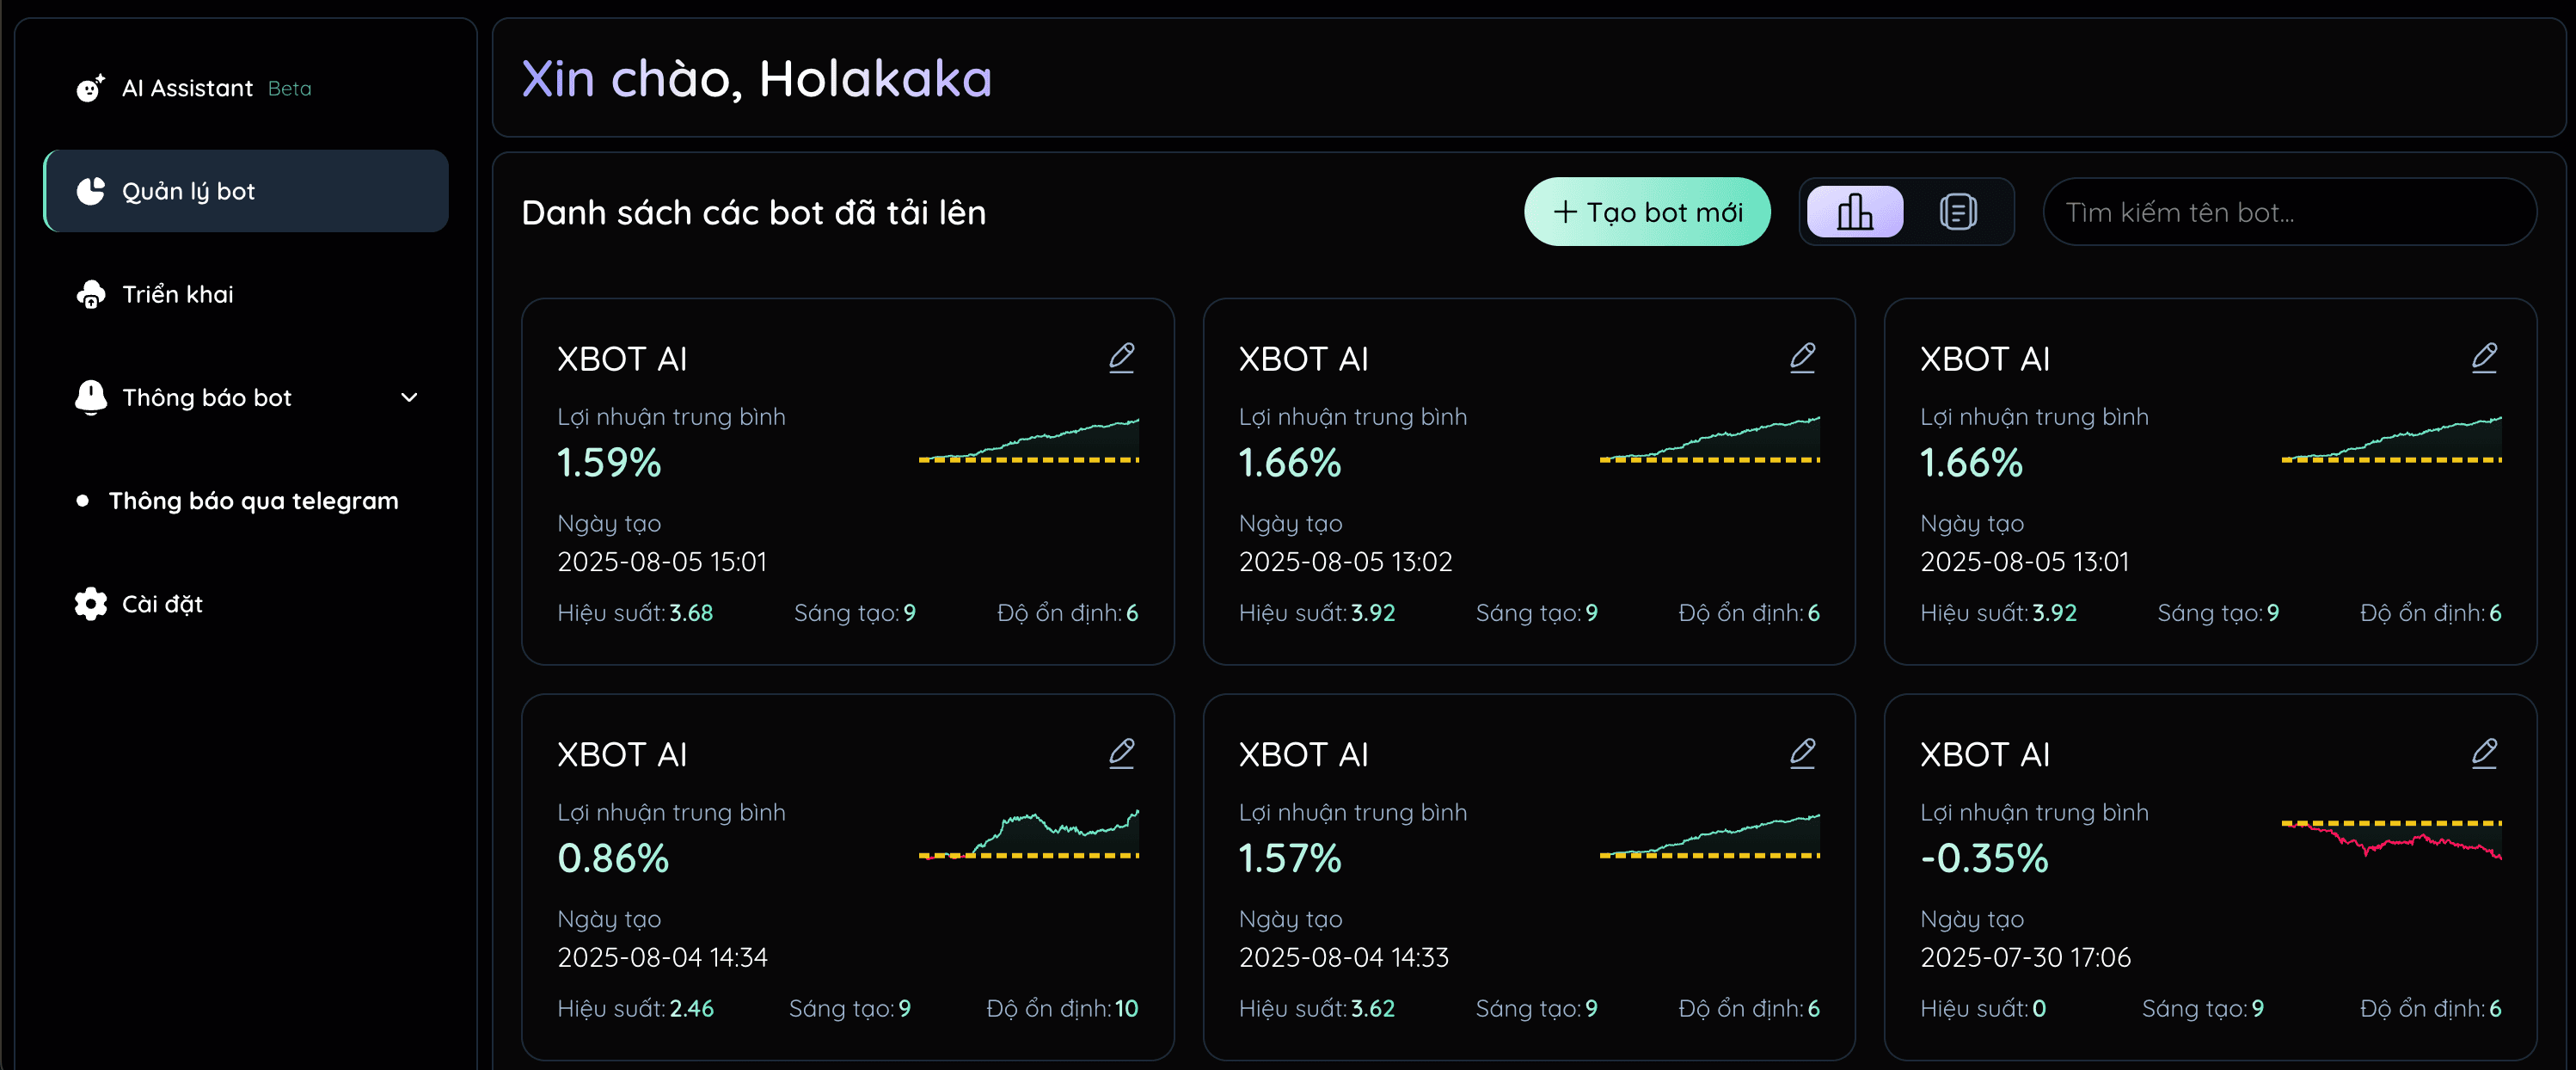The image size is (2576, 1070).
Task: Switch to list view toggle
Action: pyautogui.click(x=1957, y=212)
